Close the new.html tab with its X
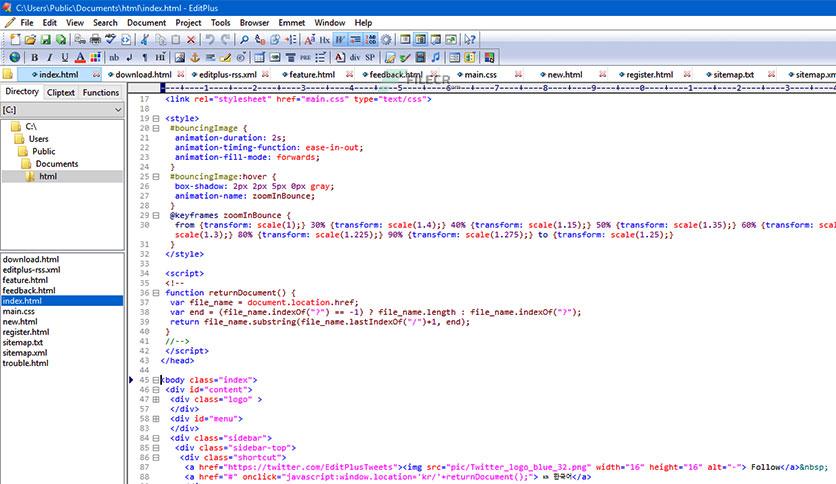The height and width of the screenshot is (484, 836). tap(602, 75)
